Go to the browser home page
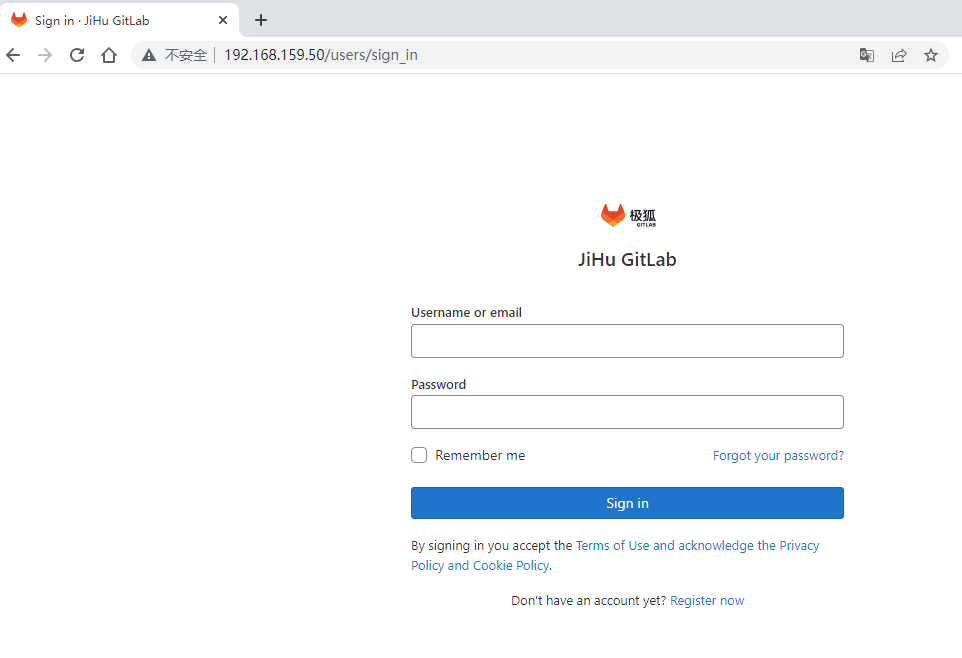The image size is (962, 658). pyautogui.click(x=109, y=55)
